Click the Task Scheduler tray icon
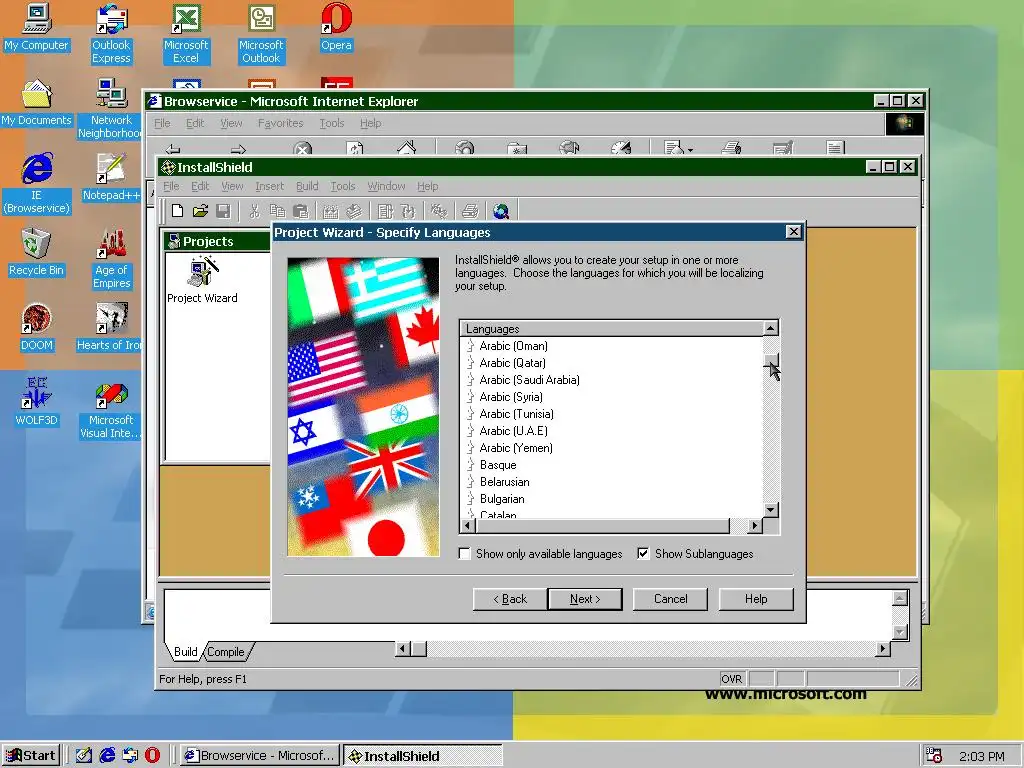 coord(934,756)
